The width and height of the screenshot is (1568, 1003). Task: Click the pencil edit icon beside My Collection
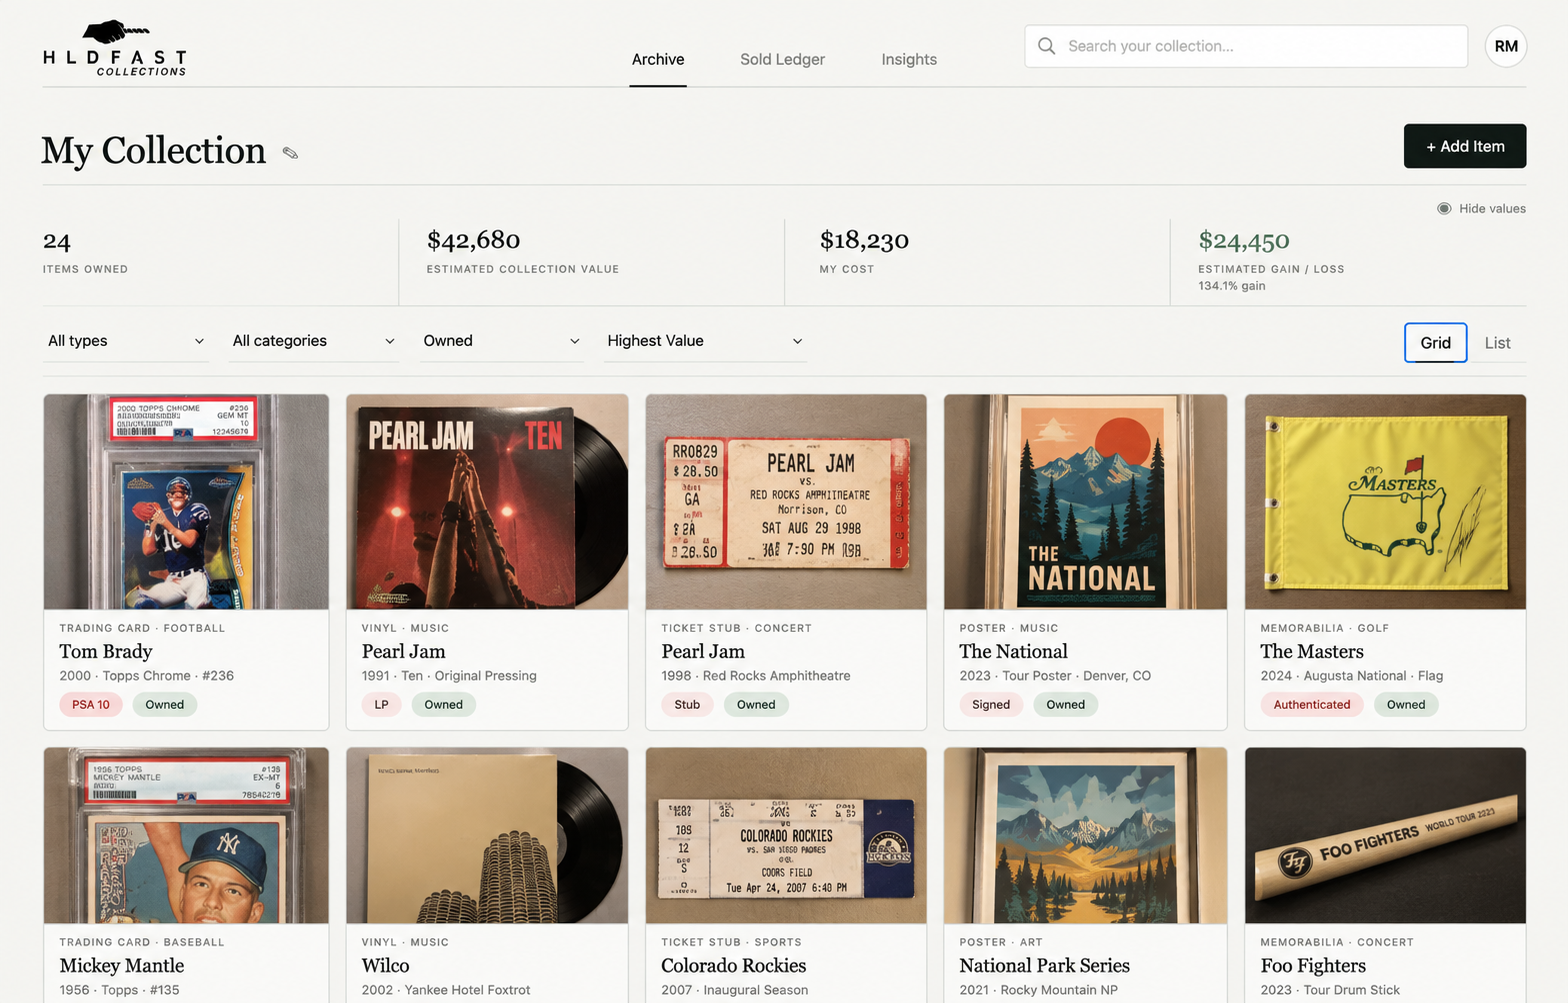click(x=290, y=153)
